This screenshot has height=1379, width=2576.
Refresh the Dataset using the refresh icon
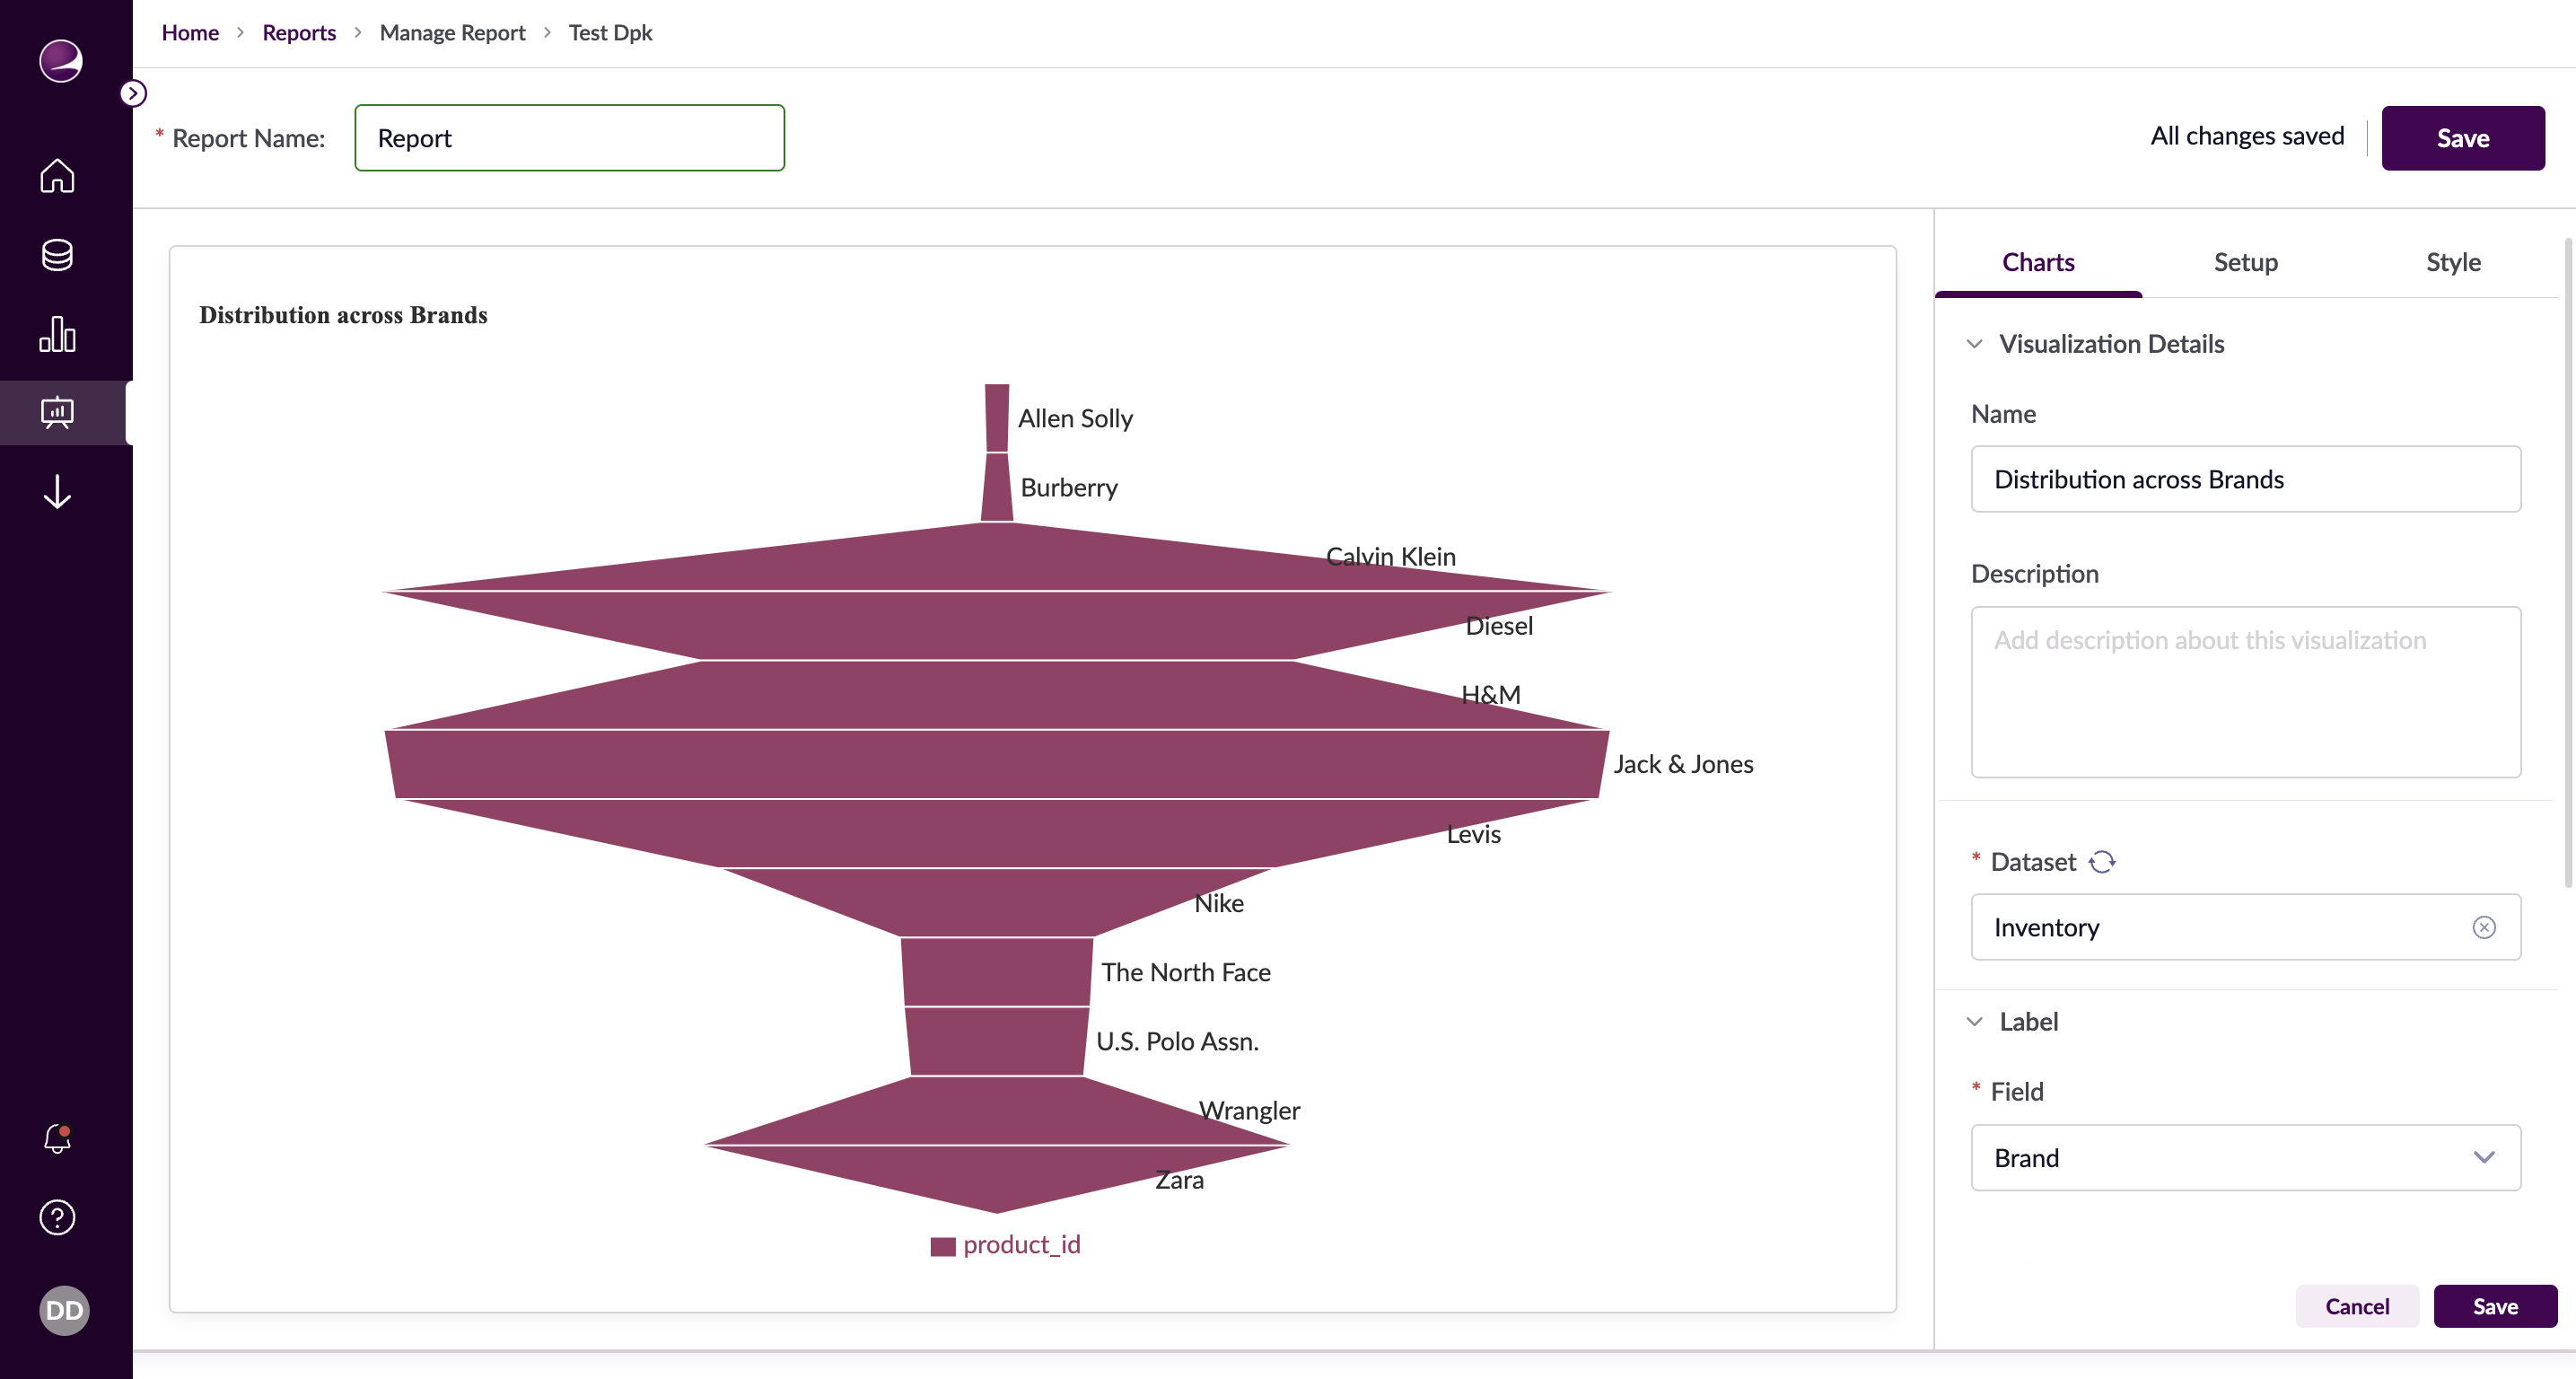point(2104,861)
